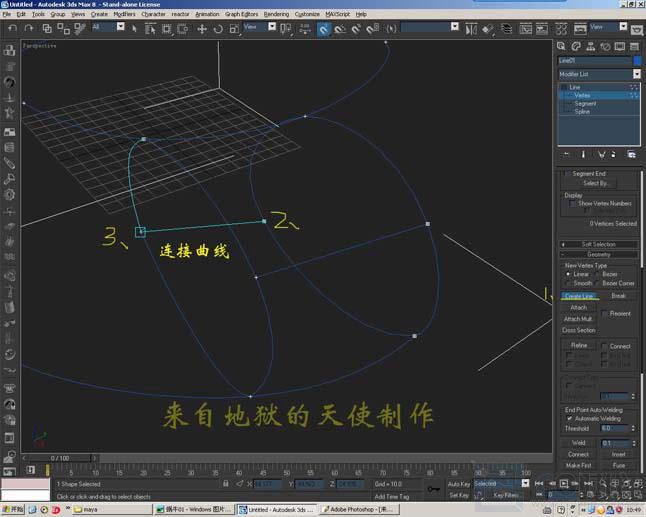
Task: Open Select by Name tool
Action: click(150, 28)
